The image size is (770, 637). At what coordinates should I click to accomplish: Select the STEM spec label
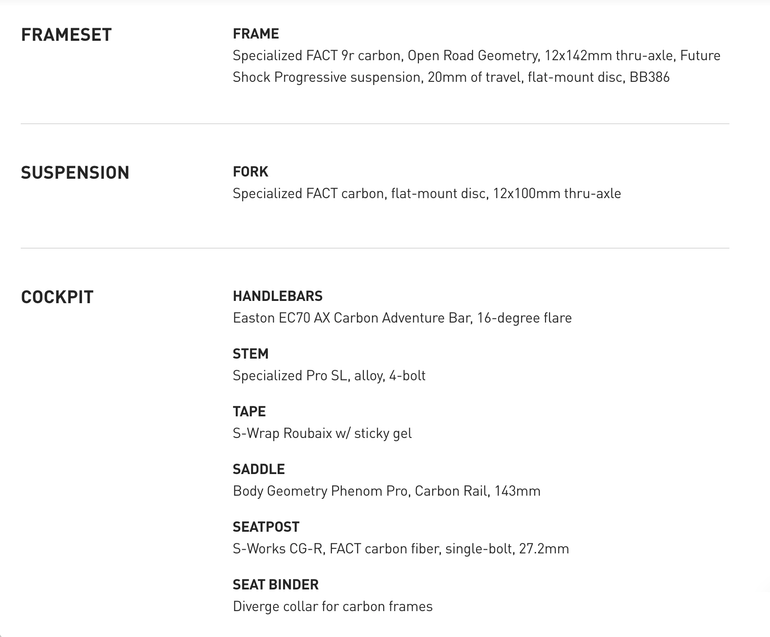click(250, 354)
